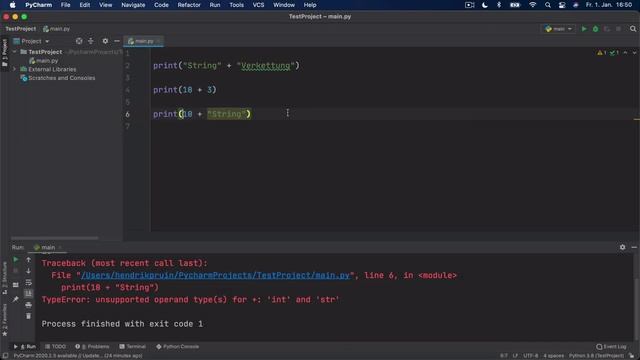Expand the External Libraries node

pos(15,69)
